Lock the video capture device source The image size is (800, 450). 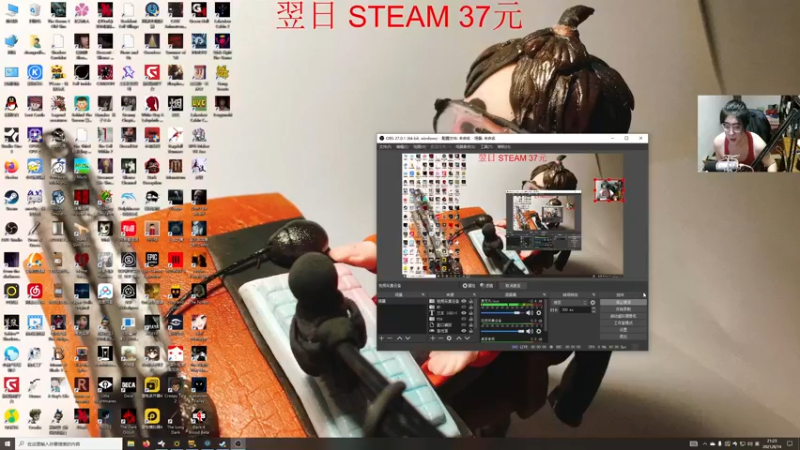[471, 301]
